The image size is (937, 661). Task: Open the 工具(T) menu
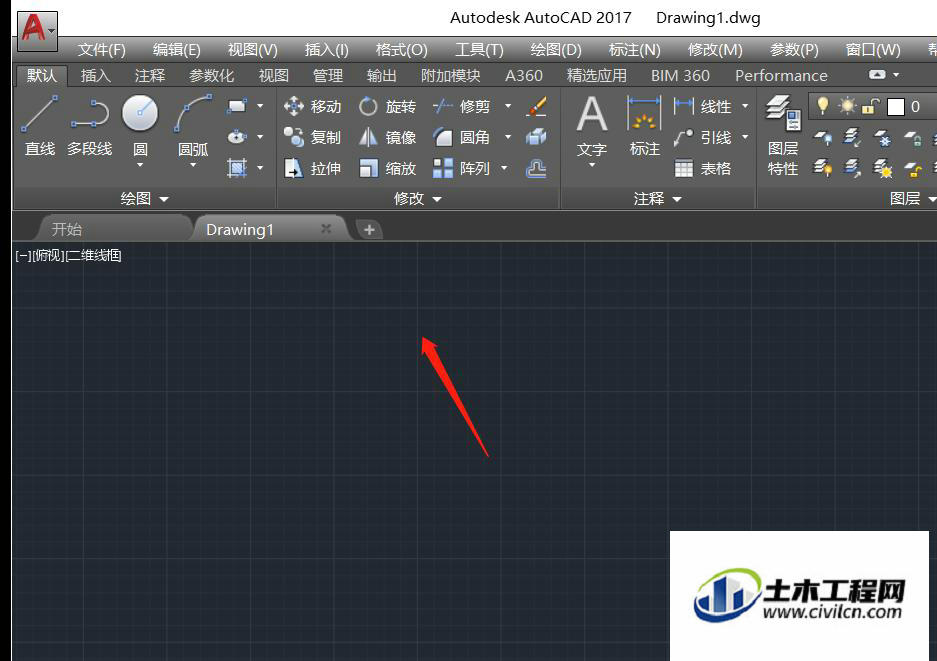click(479, 50)
